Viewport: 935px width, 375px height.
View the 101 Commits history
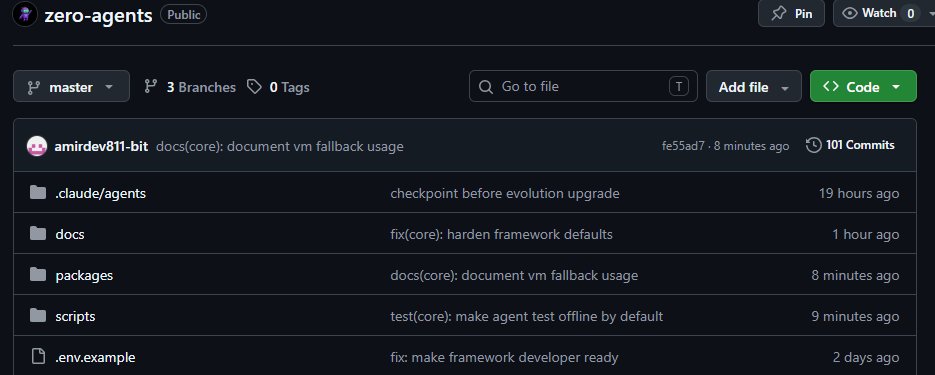[x=850, y=145]
